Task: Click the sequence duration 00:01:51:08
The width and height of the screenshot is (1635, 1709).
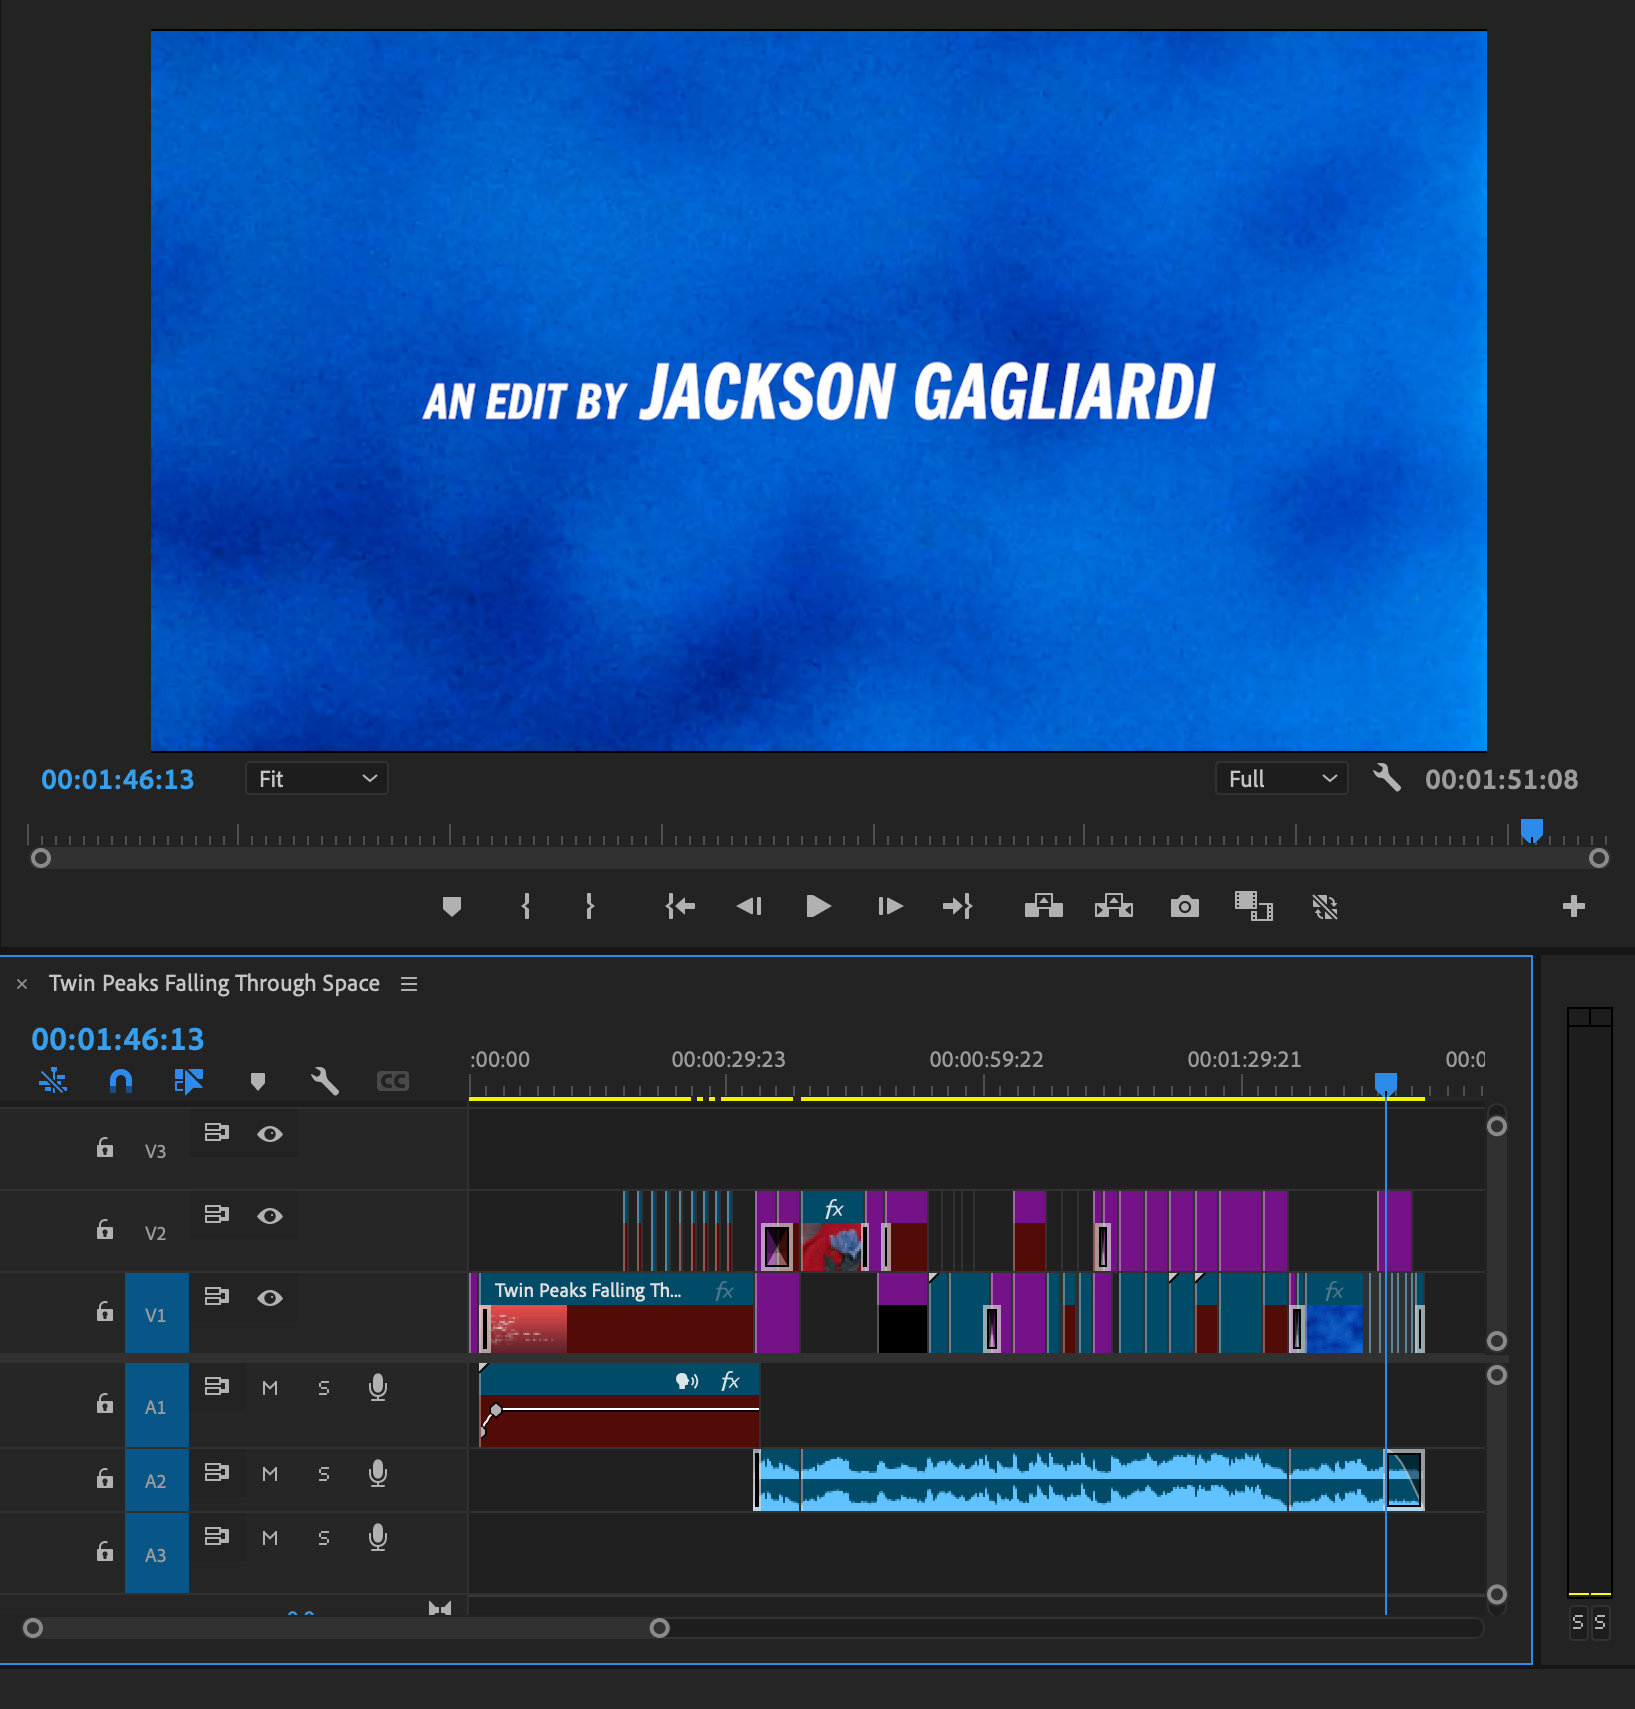Action: 1501,779
